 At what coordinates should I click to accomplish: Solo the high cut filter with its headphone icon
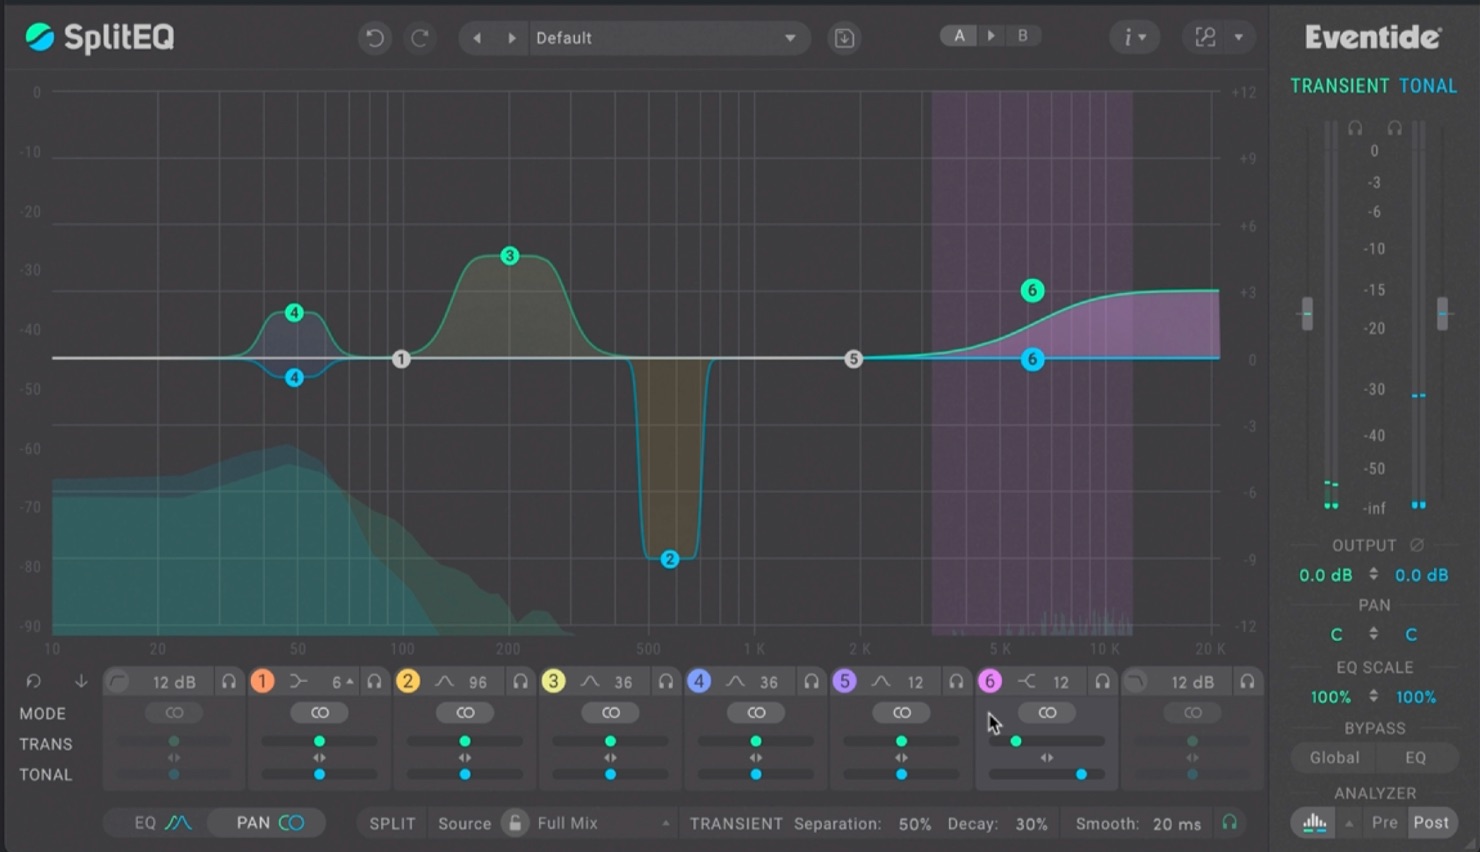pyautogui.click(x=1247, y=682)
